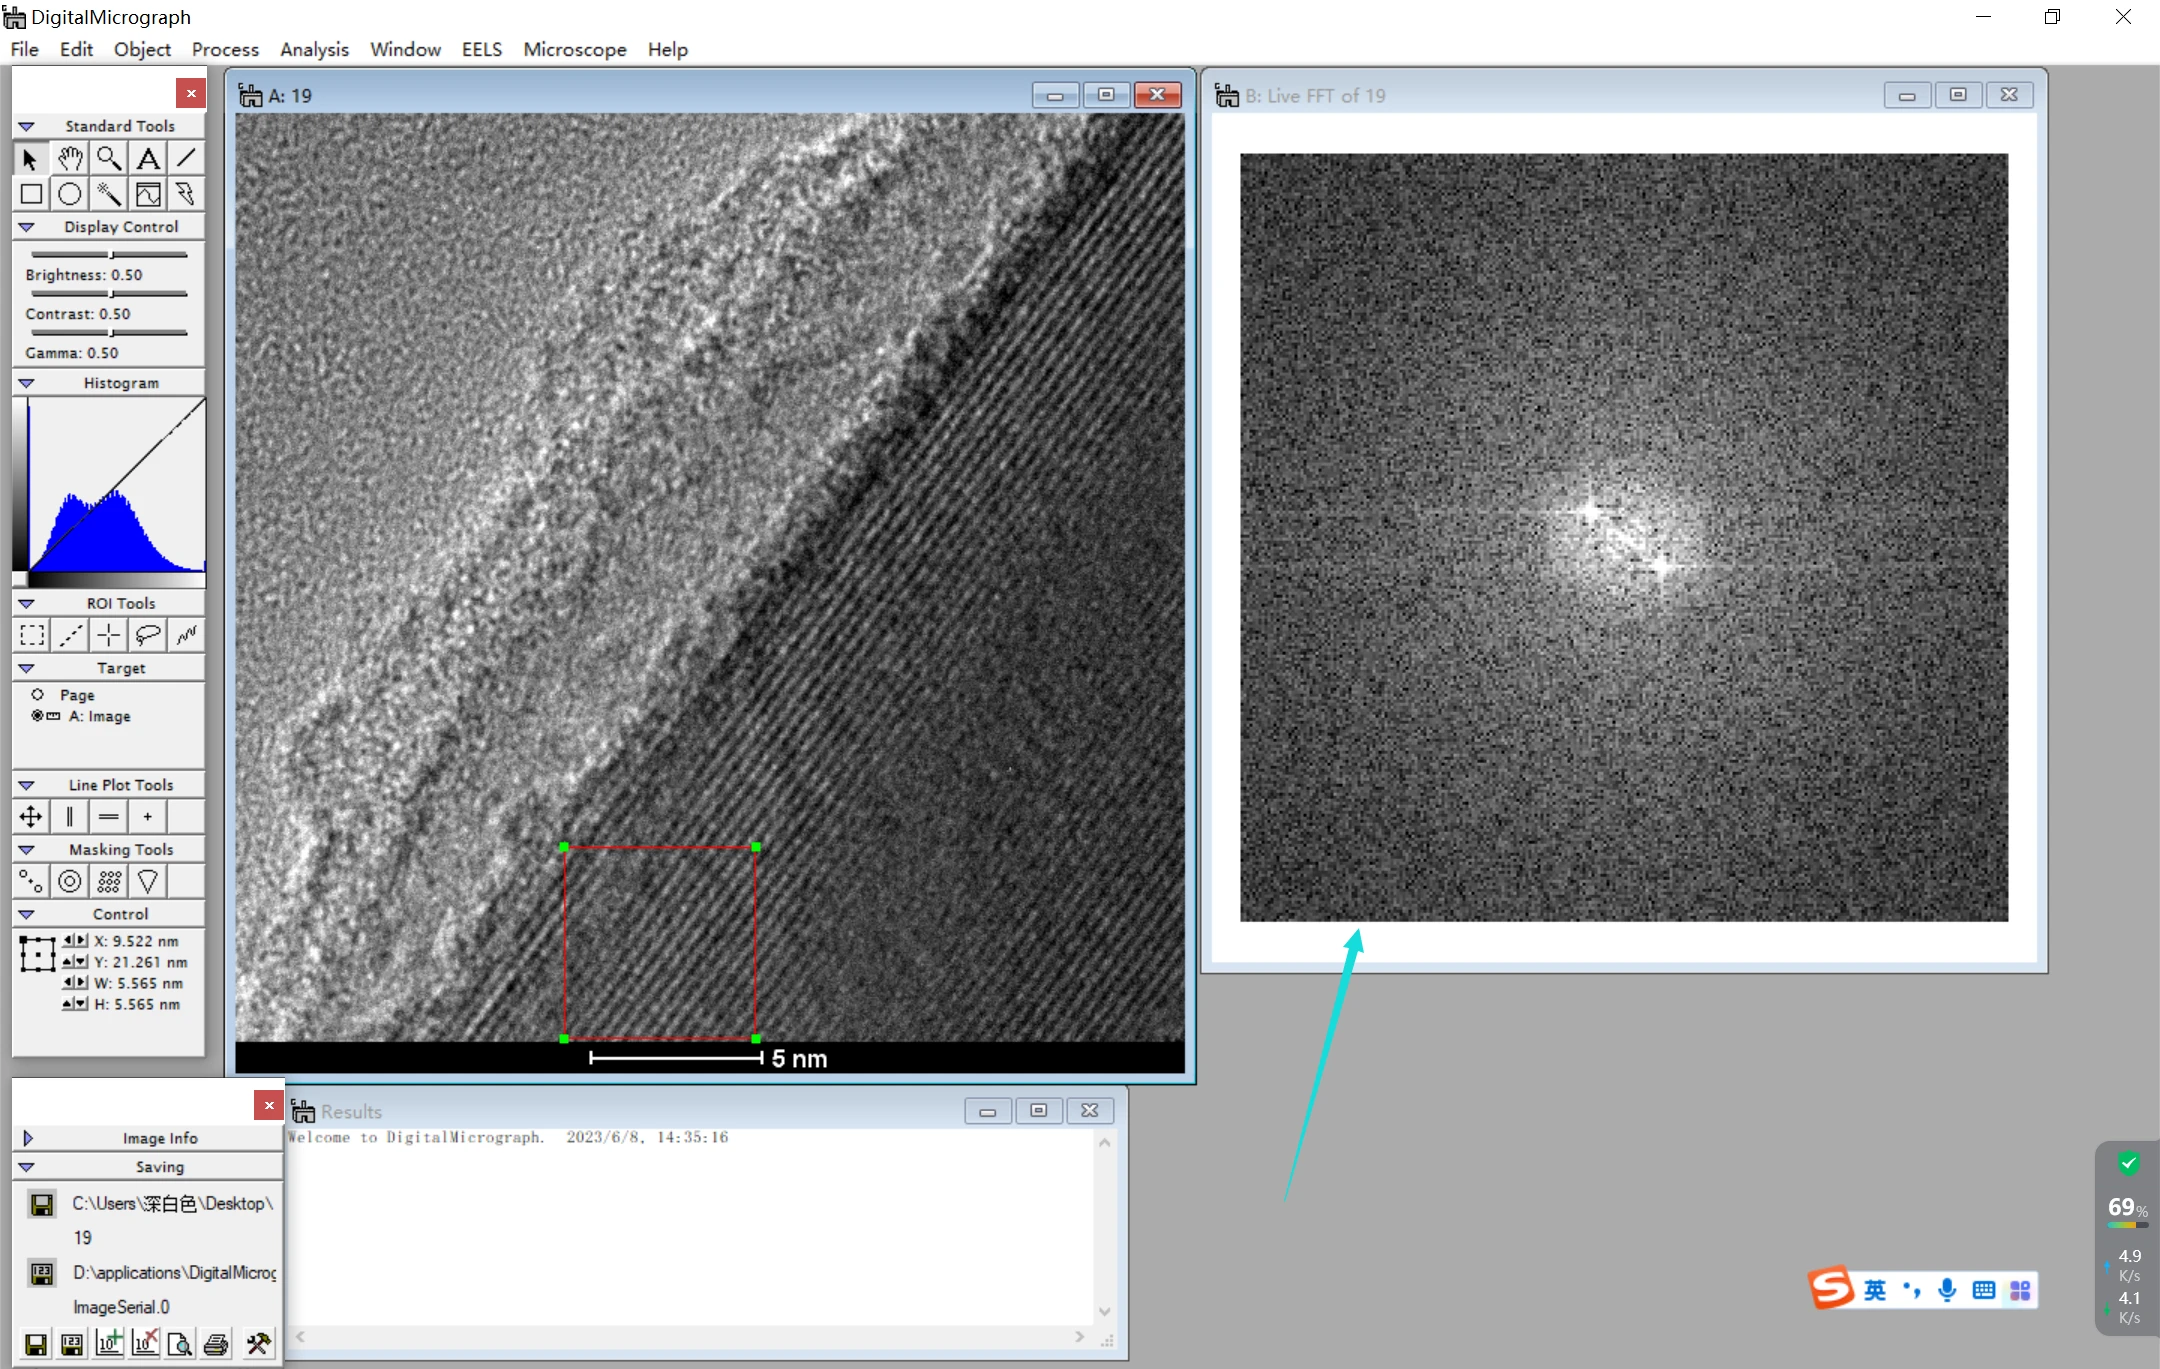Open the EELS menu
This screenshot has width=2160, height=1369.
(481, 49)
